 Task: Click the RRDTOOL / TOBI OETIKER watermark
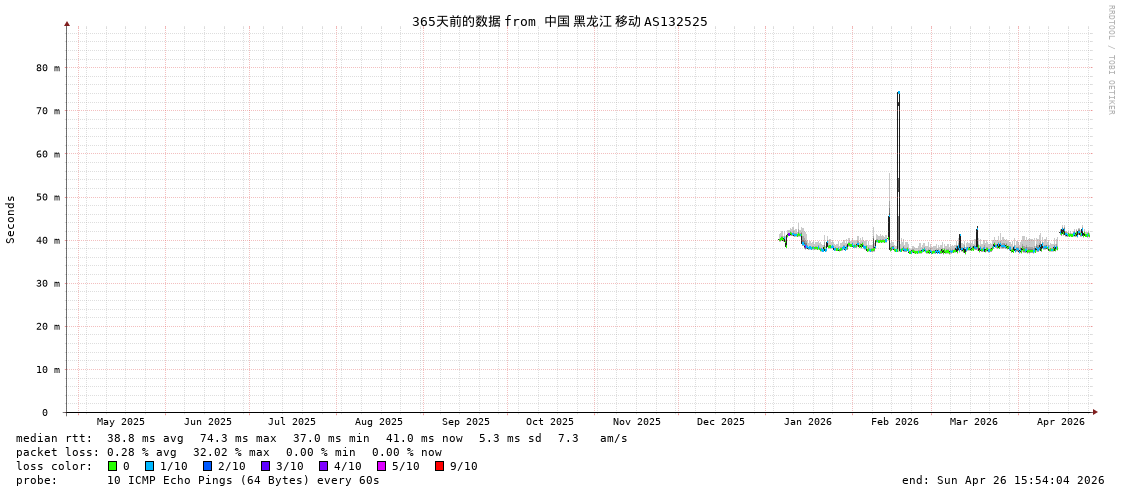coord(1110,60)
